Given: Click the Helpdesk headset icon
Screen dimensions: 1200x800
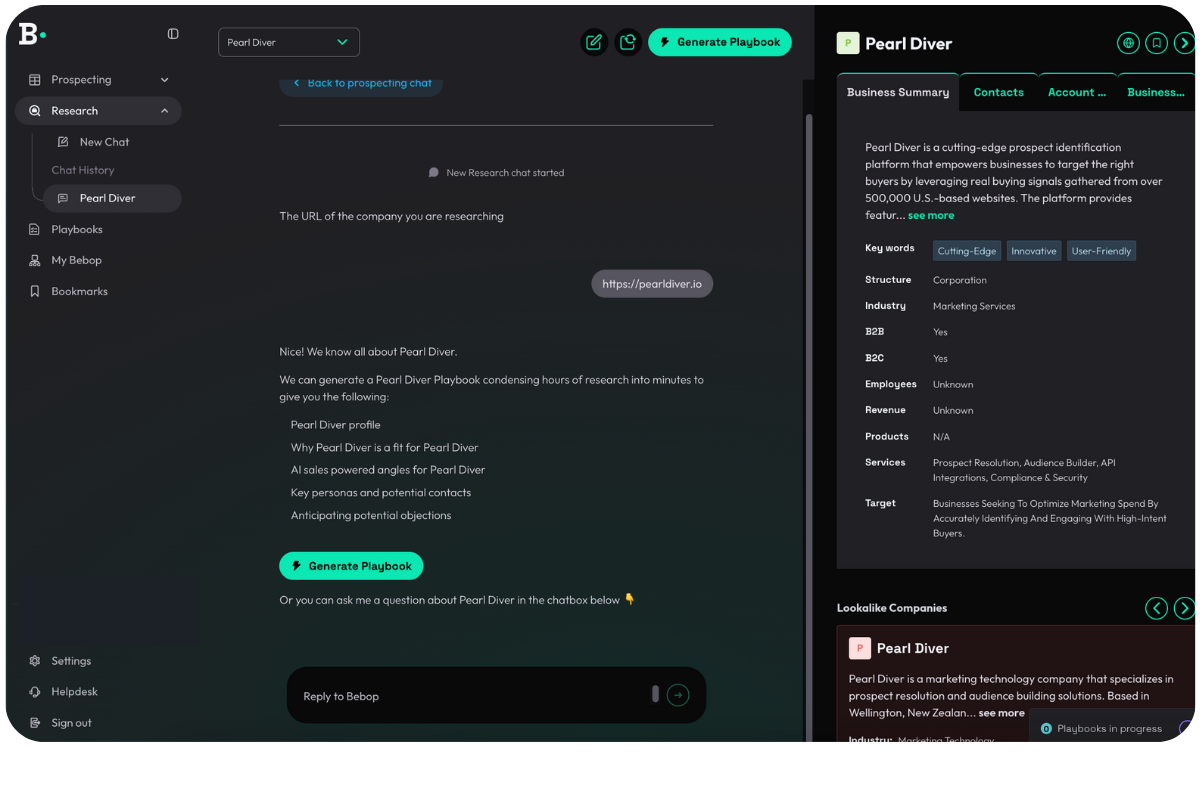Looking at the screenshot, I should tap(35, 692).
